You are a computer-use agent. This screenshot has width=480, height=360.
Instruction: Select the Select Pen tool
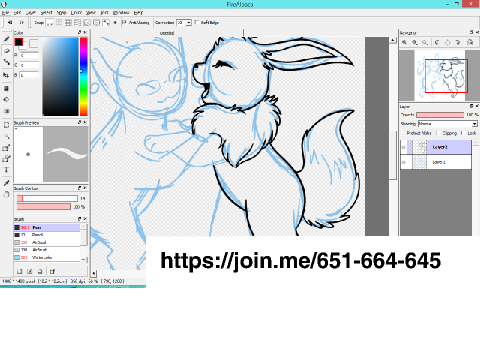[6, 148]
